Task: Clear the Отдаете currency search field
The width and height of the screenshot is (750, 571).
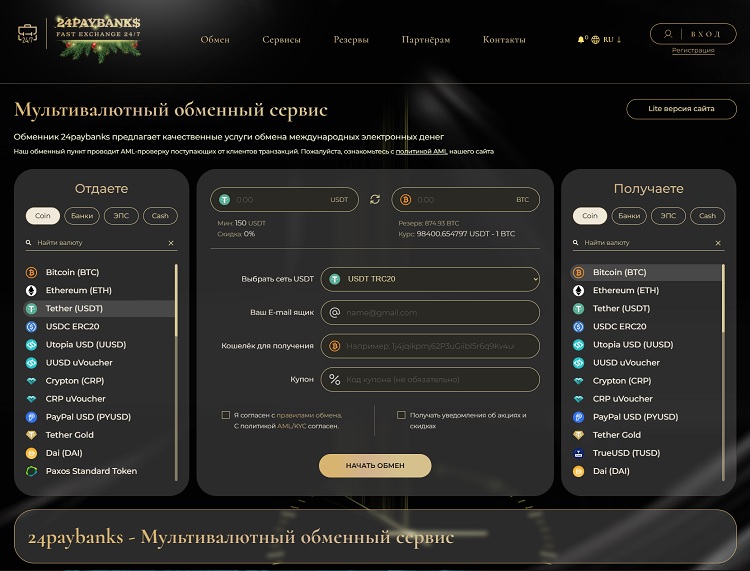Action: point(171,243)
